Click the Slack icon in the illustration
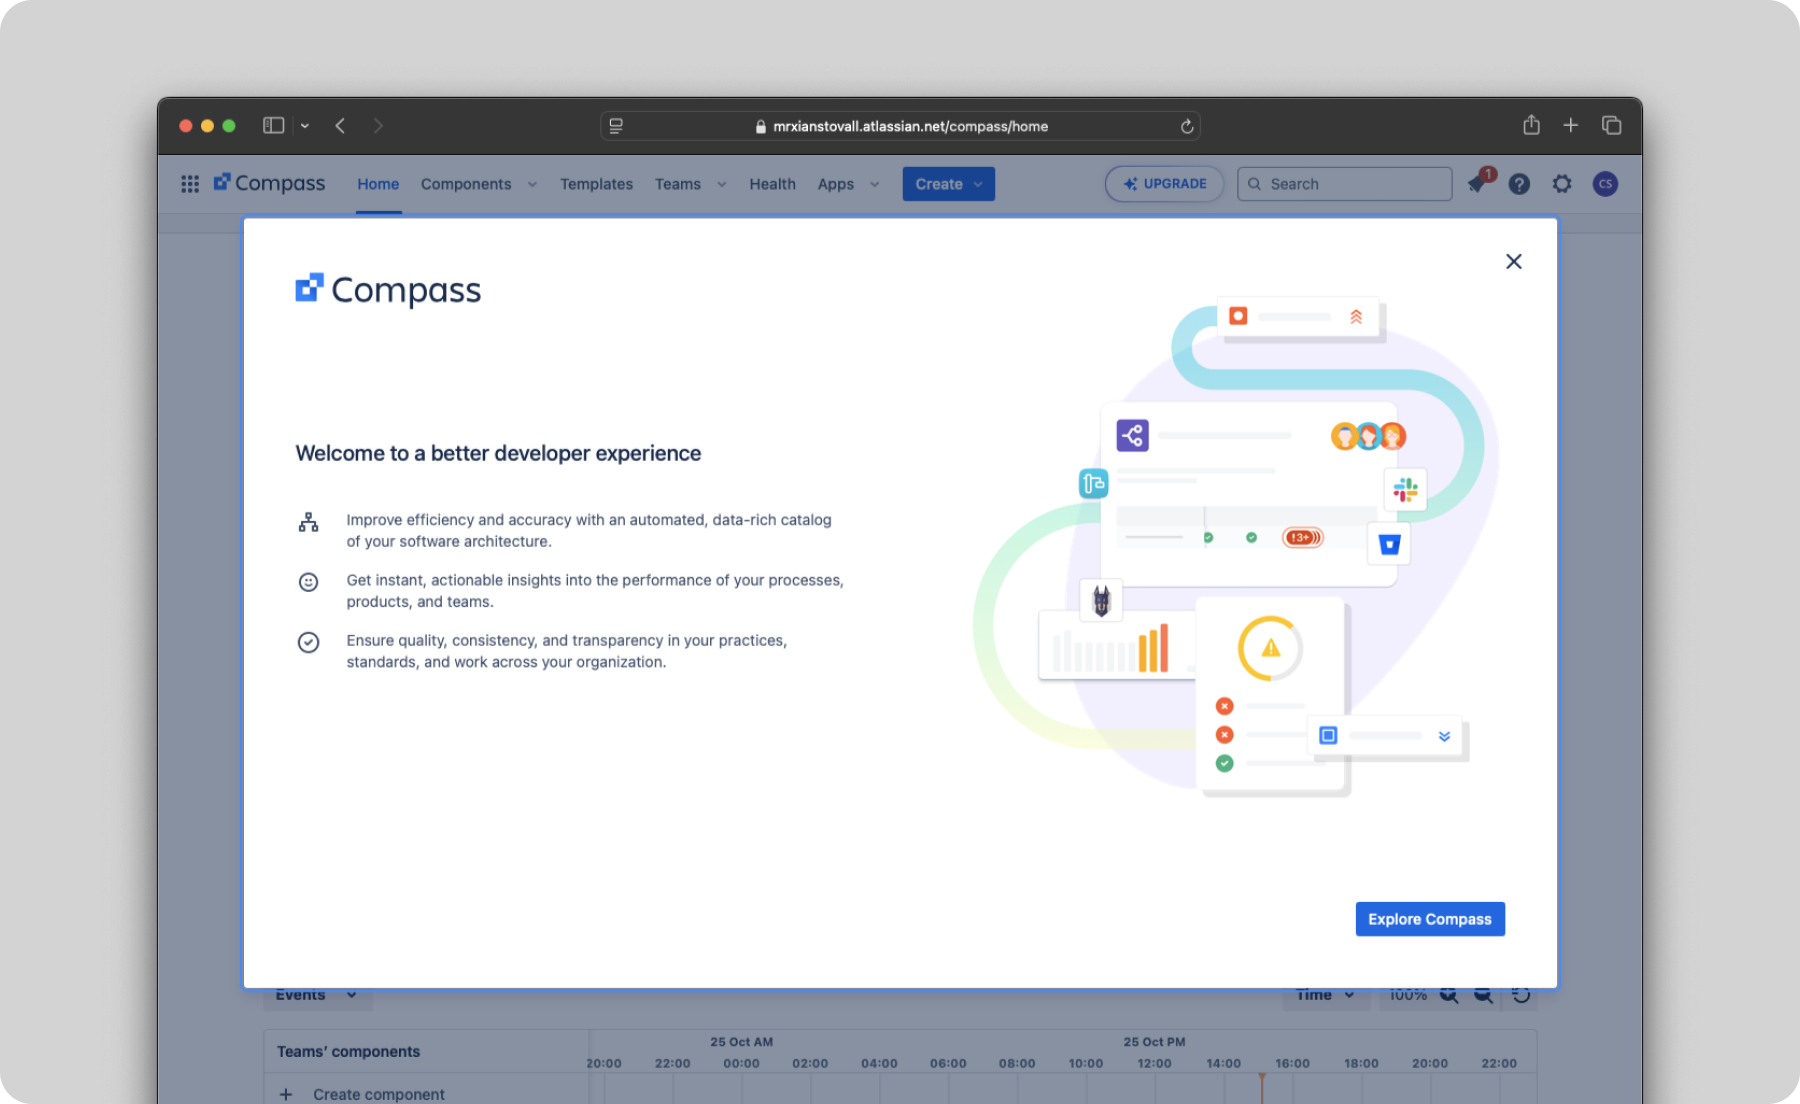Viewport: 1800px width, 1104px height. coord(1405,489)
